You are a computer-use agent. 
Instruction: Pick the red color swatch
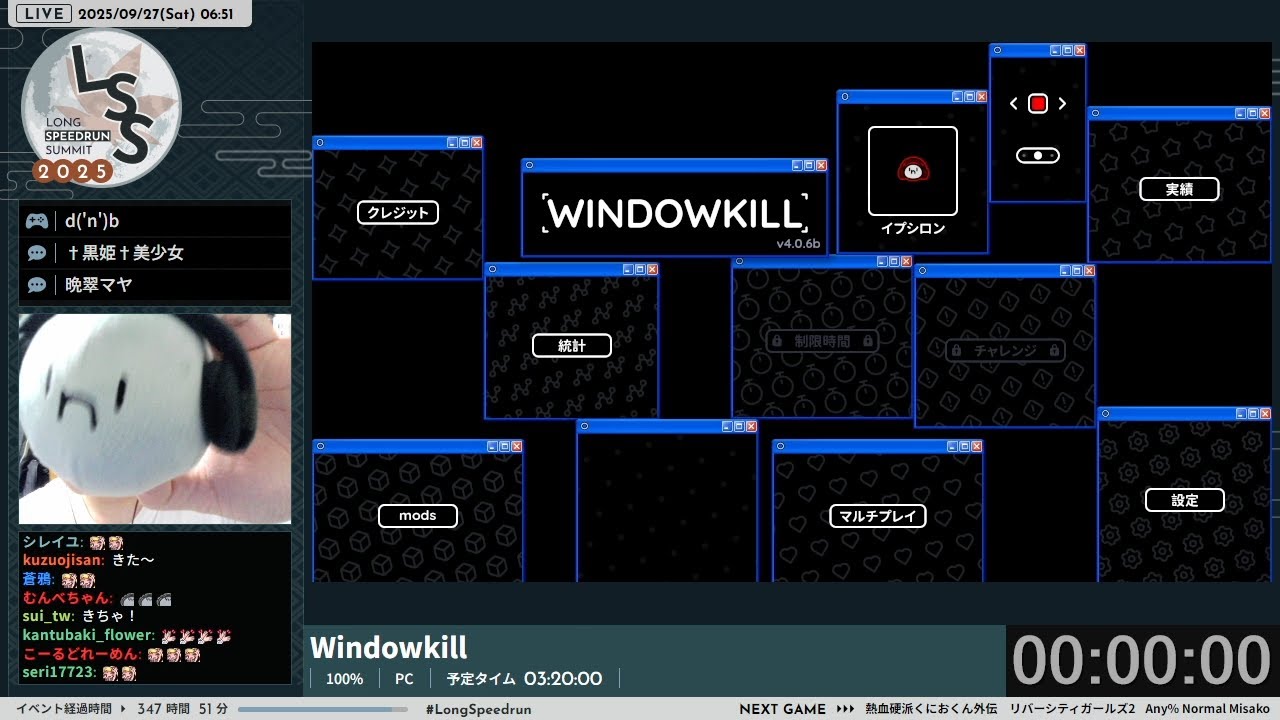(x=1038, y=103)
